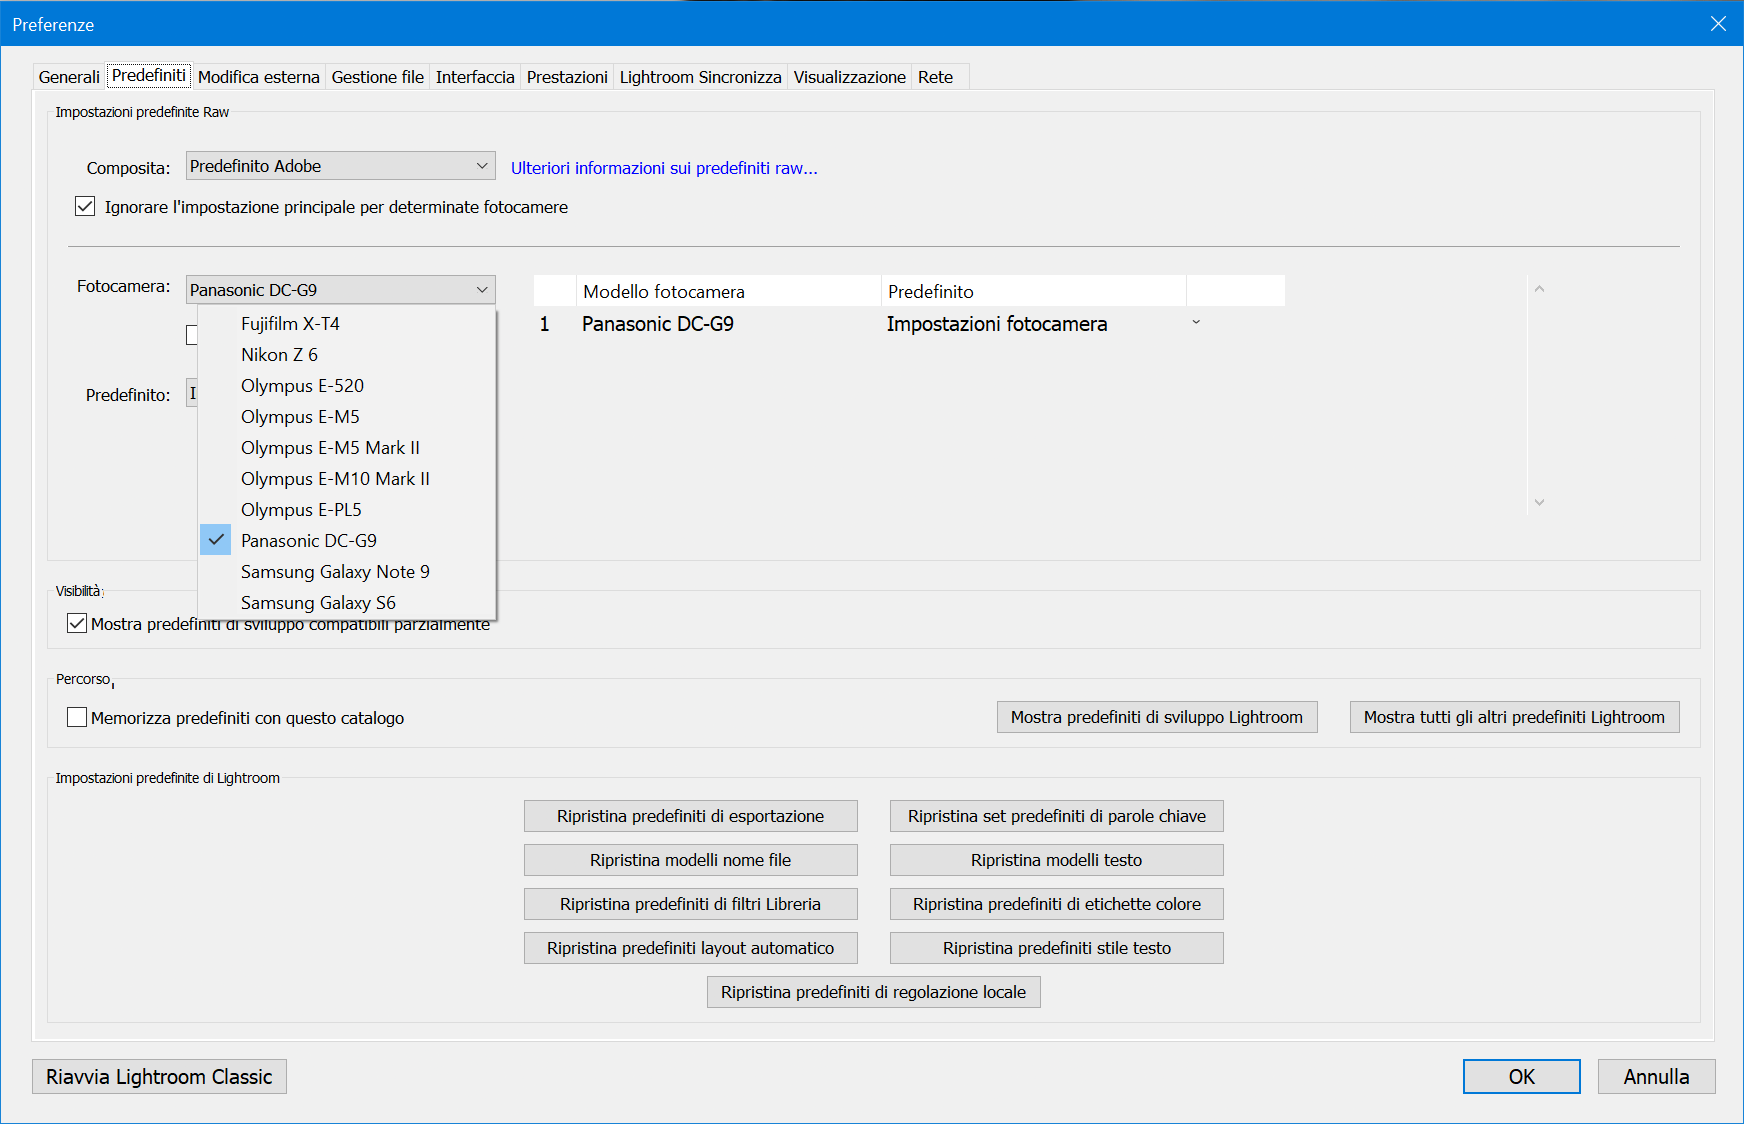Click Mostra tutti gli altri predefiniti Lightroom
The image size is (1744, 1124).
tap(1515, 717)
